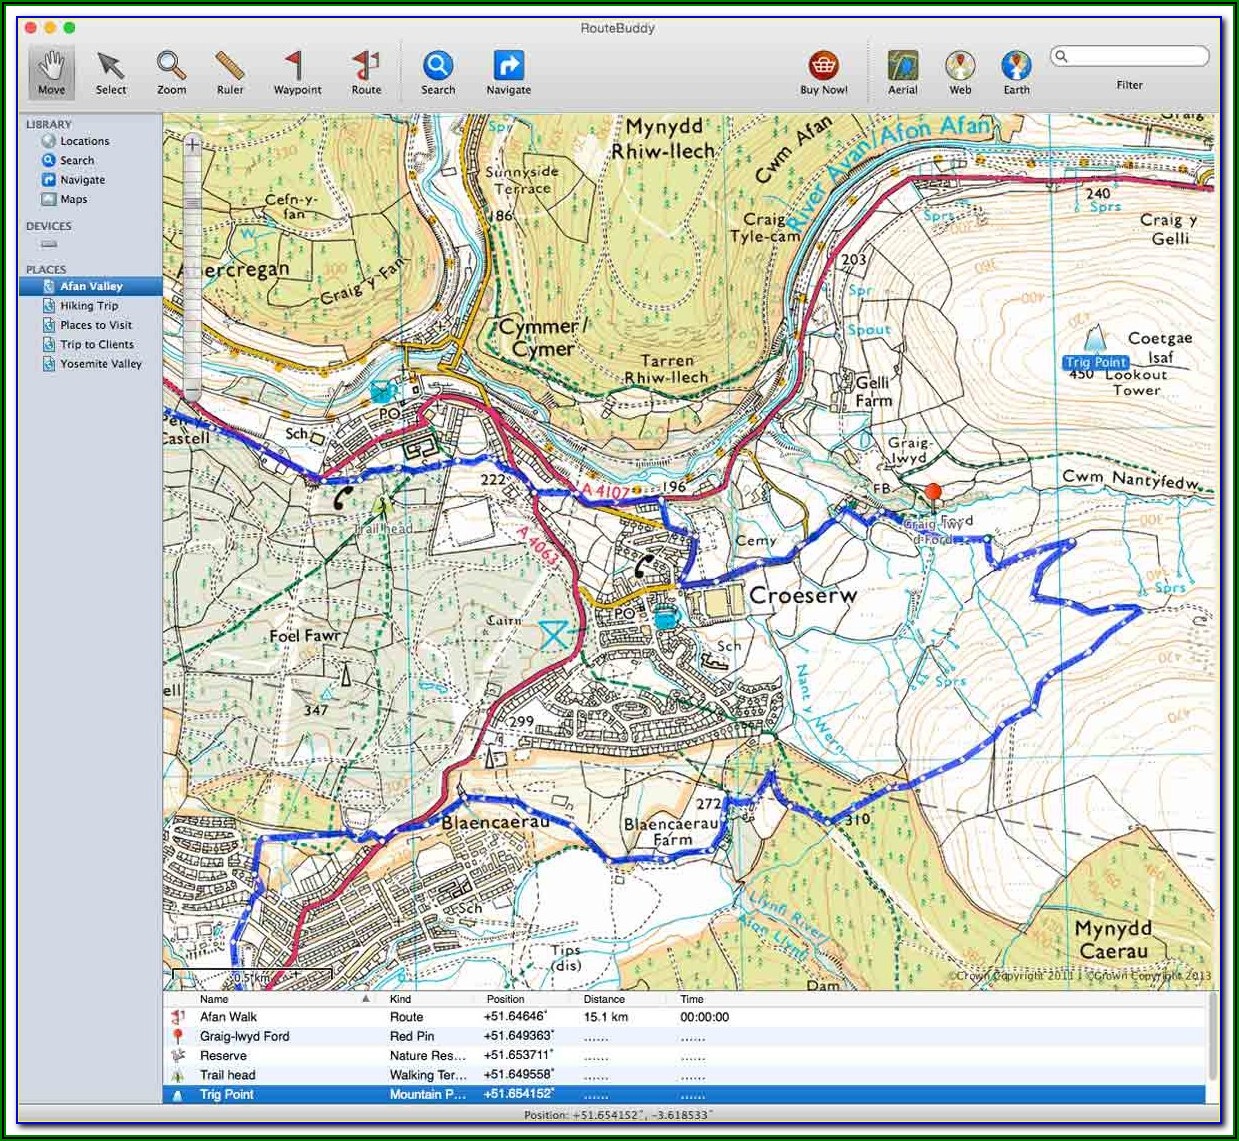Select Hiking Trip in Places list

tap(89, 306)
